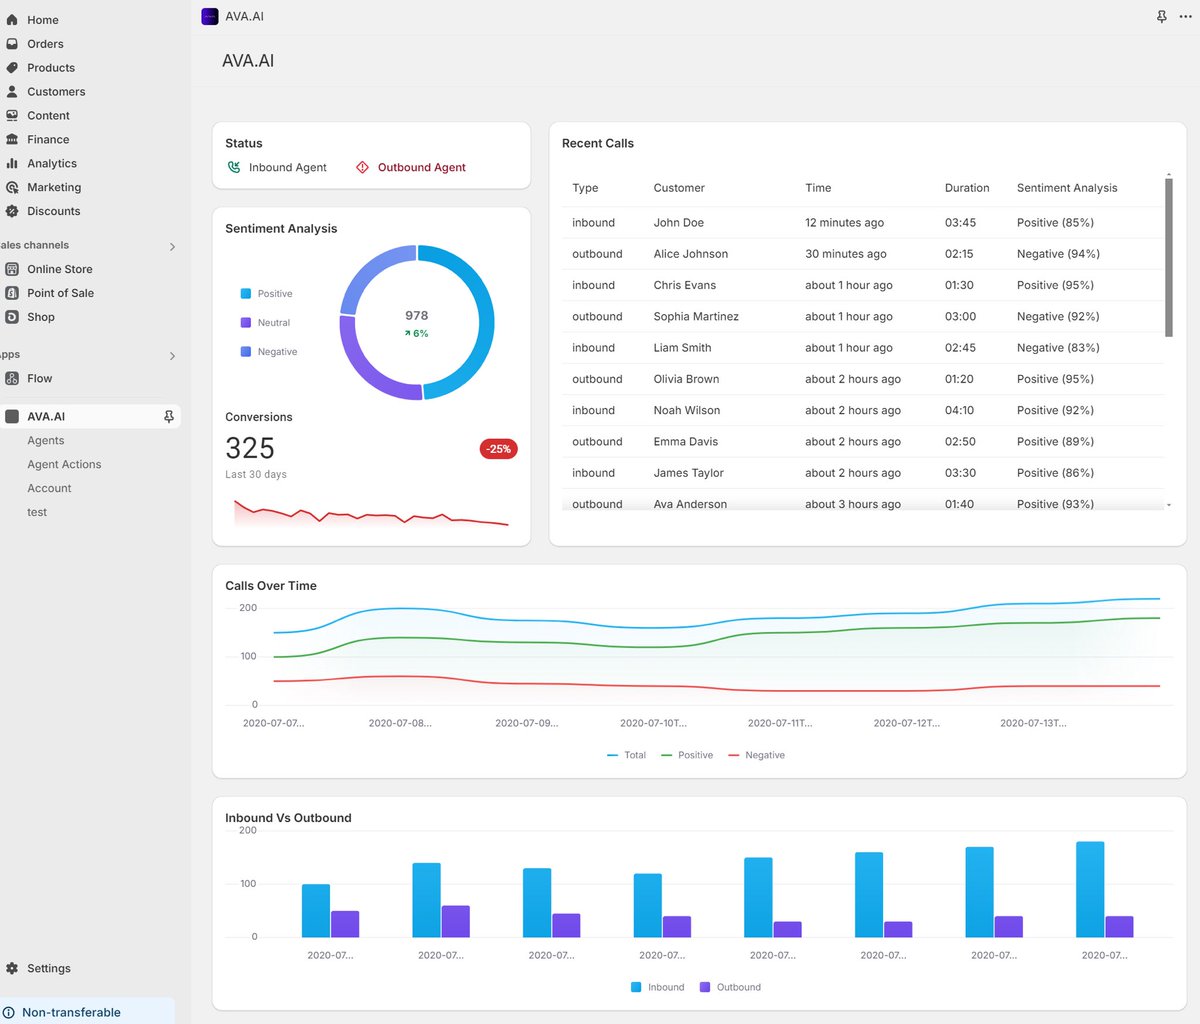Navigate to the Analytics section
This screenshot has height=1024, width=1200.
(x=52, y=164)
